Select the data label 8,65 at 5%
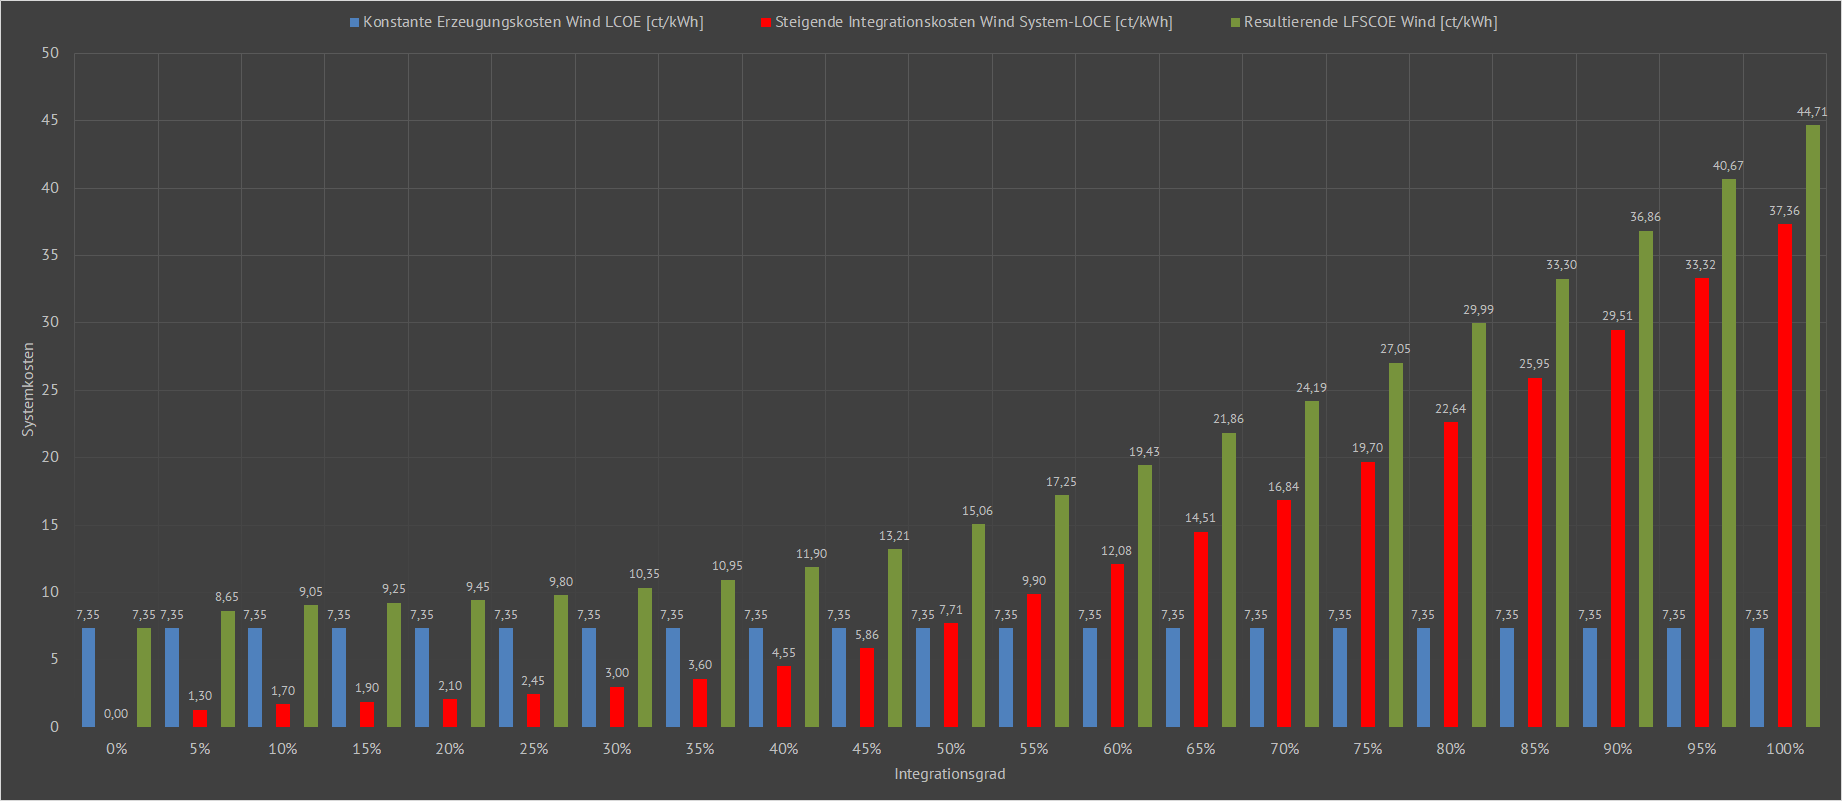The height and width of the screenshot is (801, 1842). (227, 597)
